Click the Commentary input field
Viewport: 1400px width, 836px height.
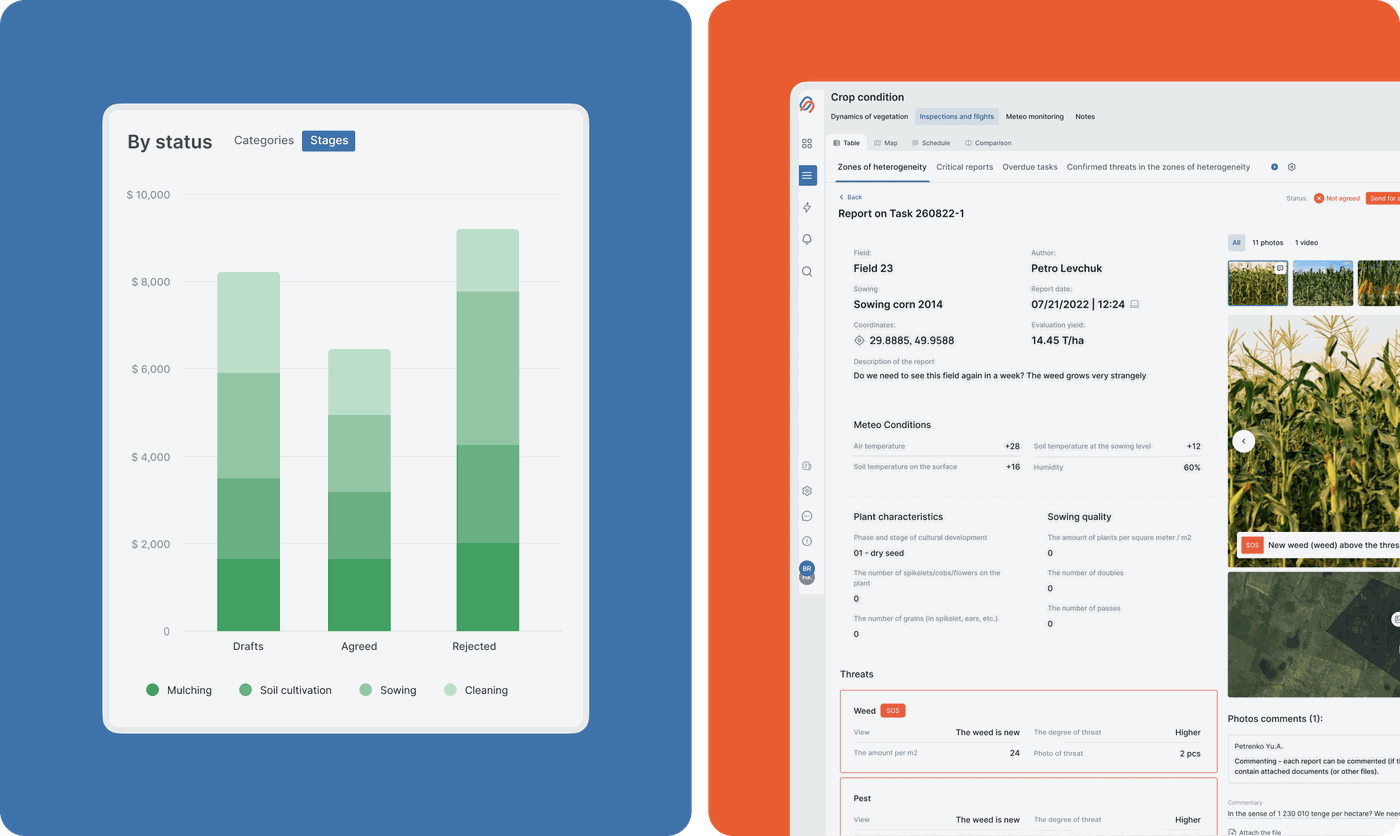(x=1314, y=813)
